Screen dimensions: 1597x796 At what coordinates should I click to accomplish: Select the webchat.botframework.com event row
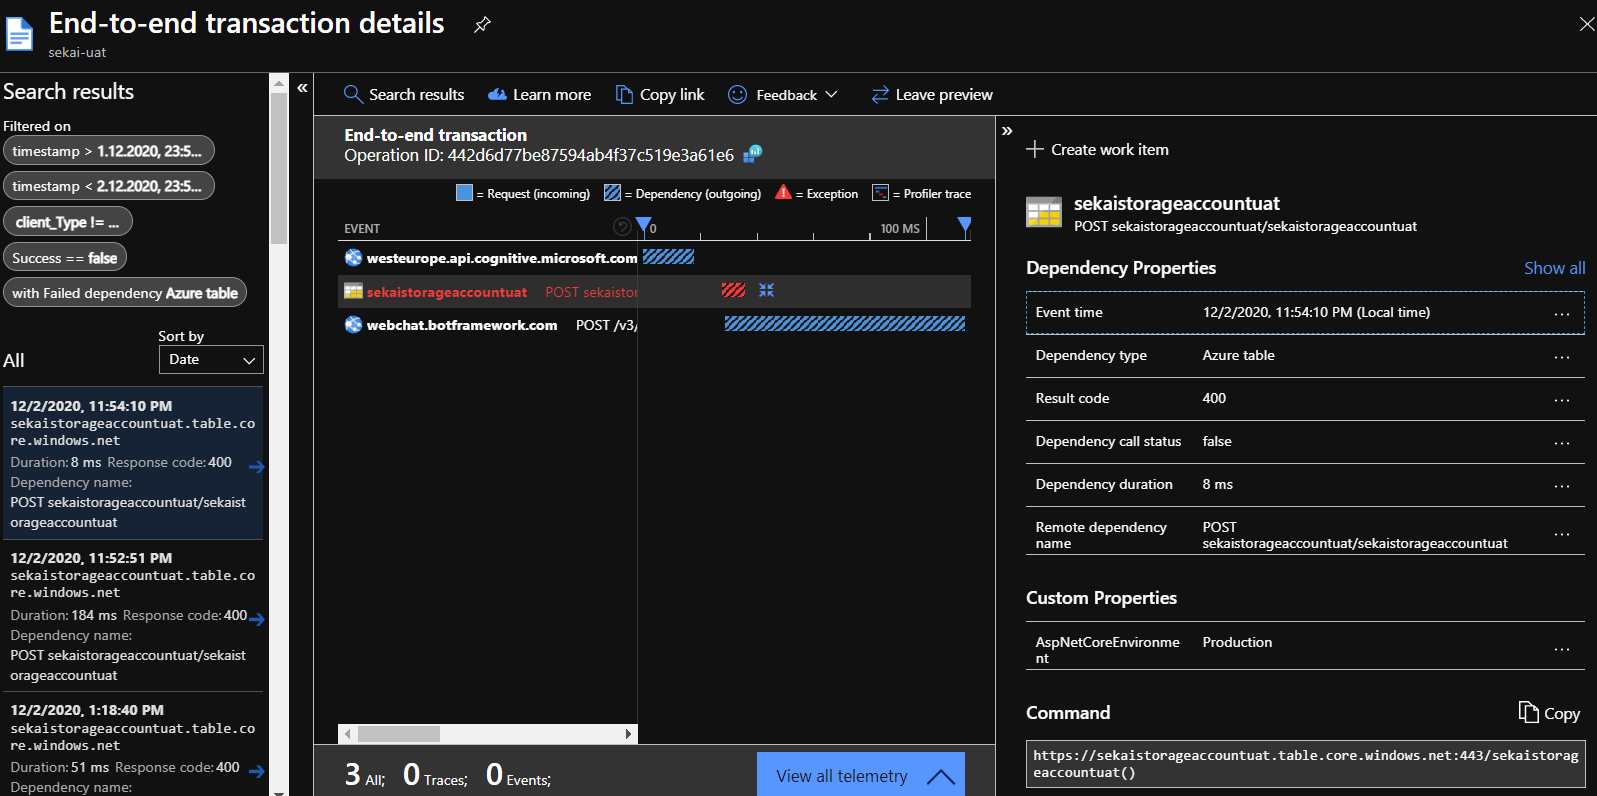[654, 325]
